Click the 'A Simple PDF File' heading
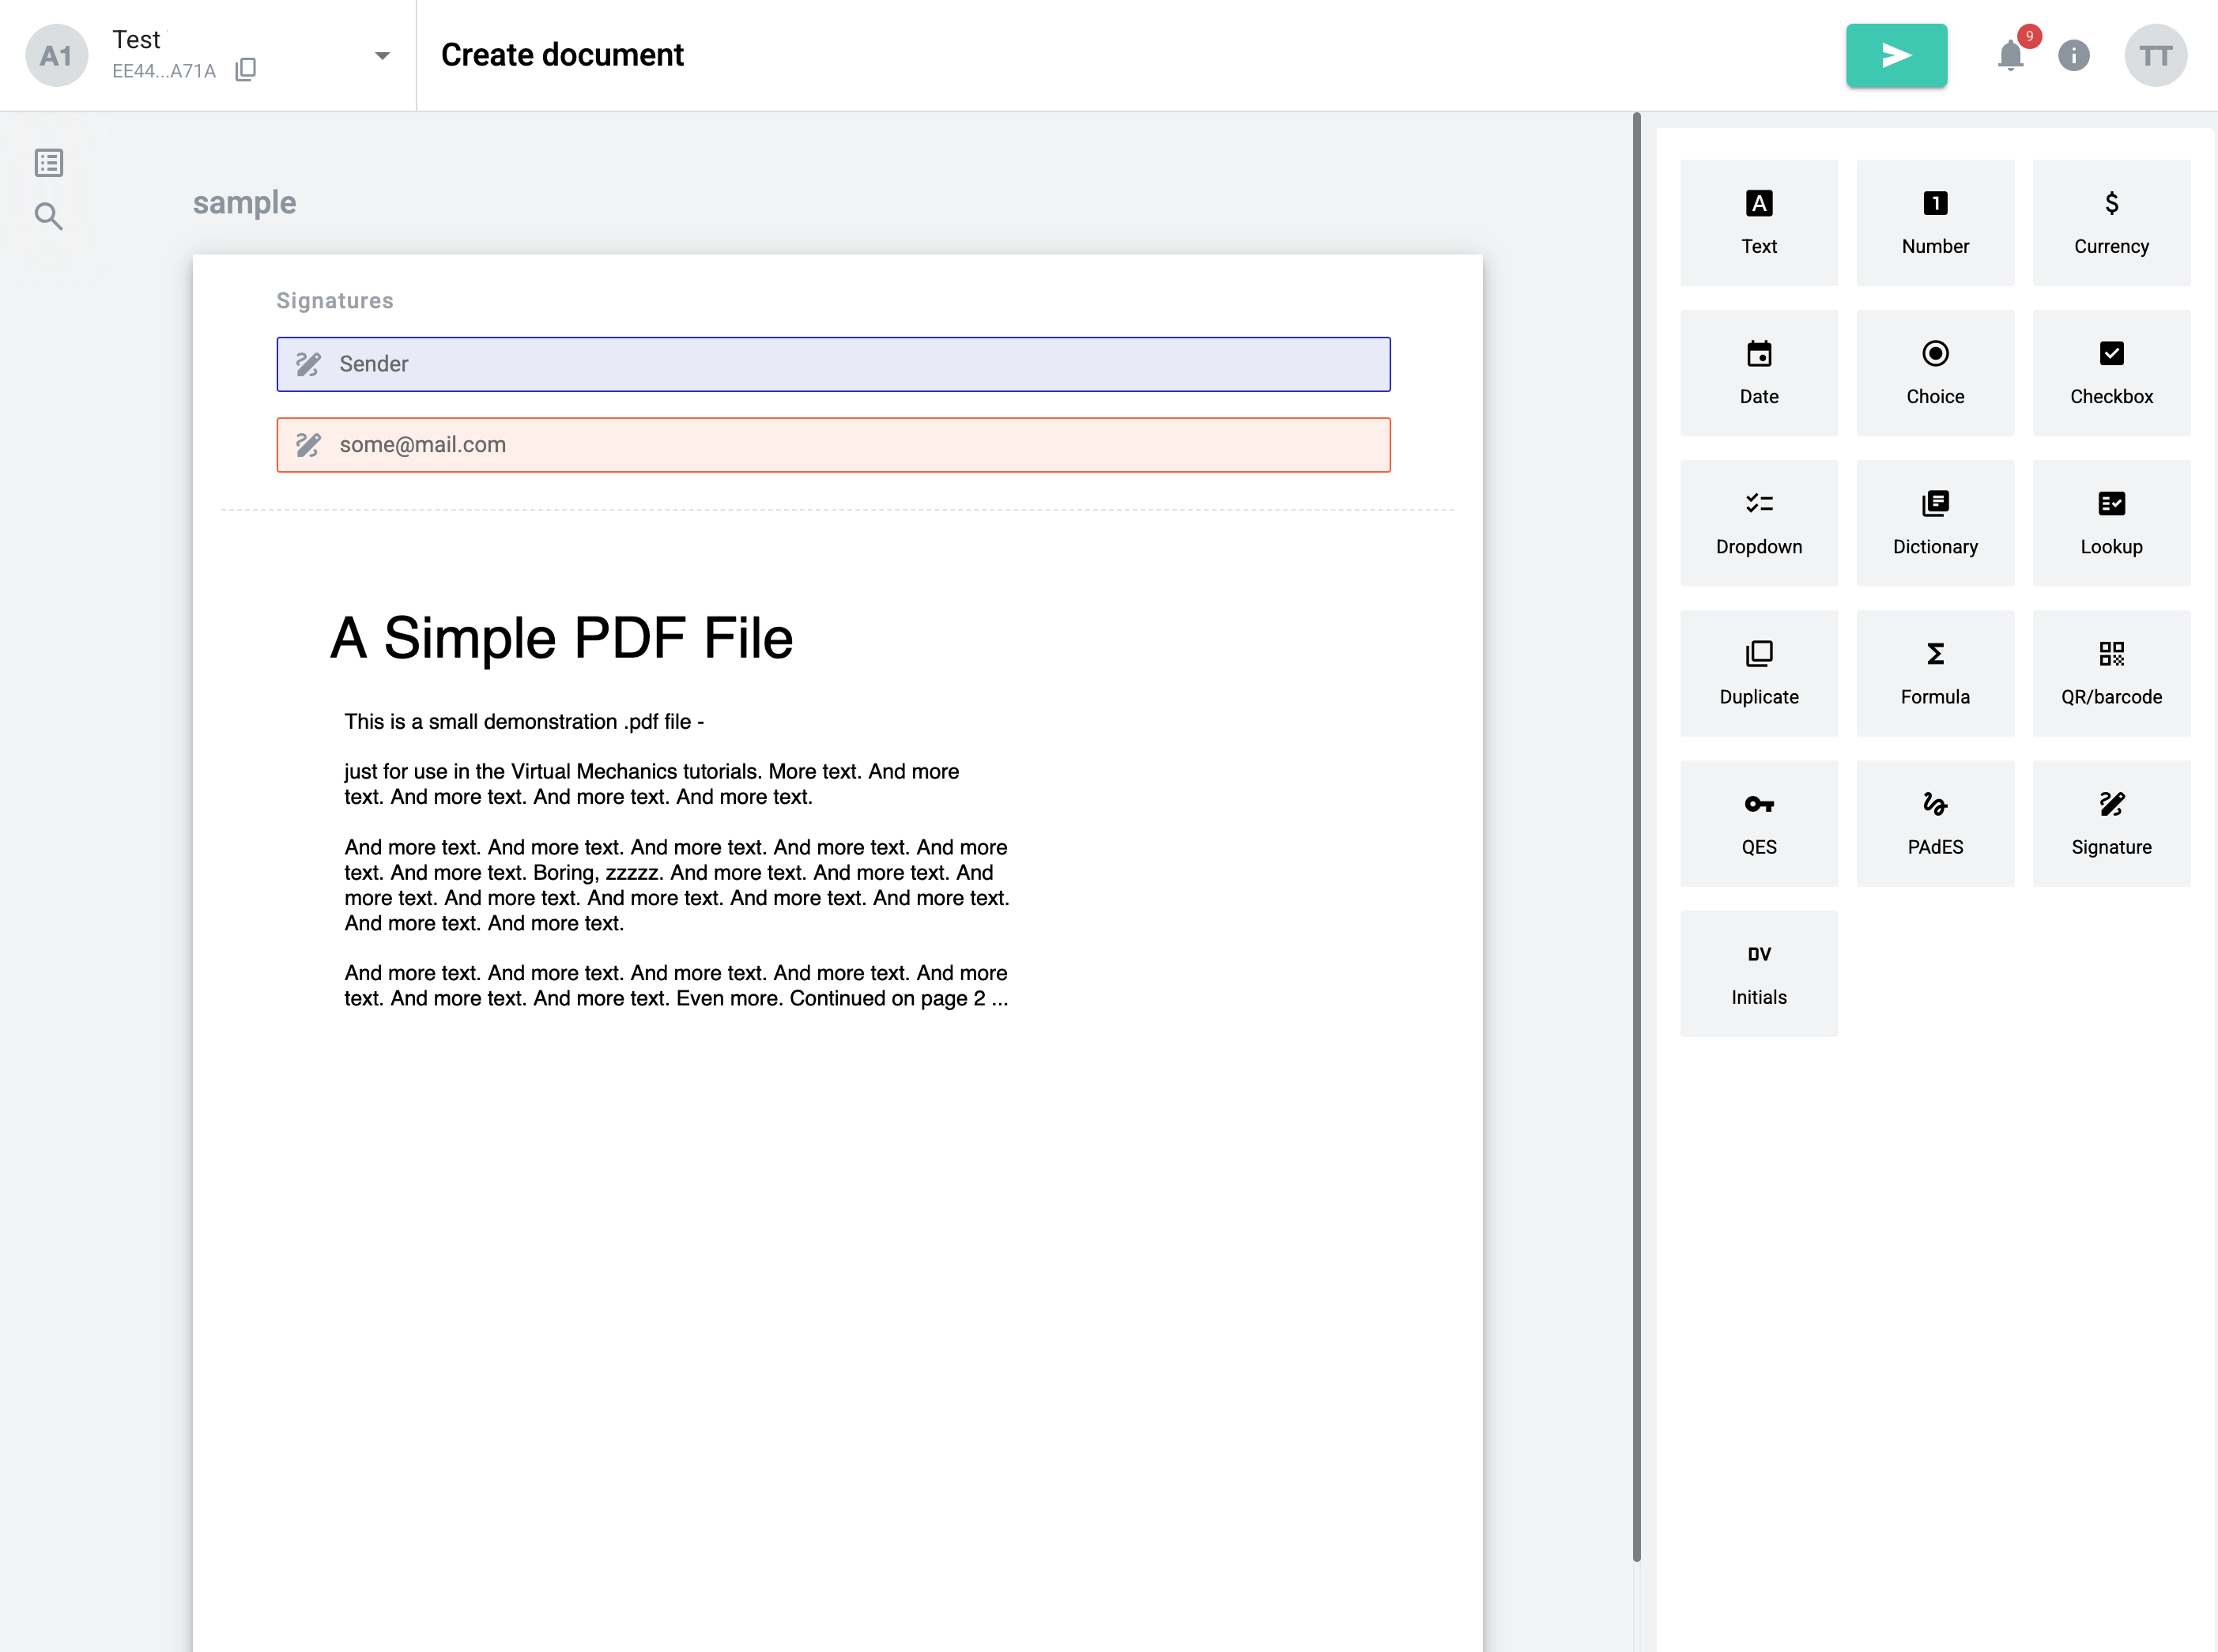The width and height of the screenshot is (2218, 1652). coord(561,638)
